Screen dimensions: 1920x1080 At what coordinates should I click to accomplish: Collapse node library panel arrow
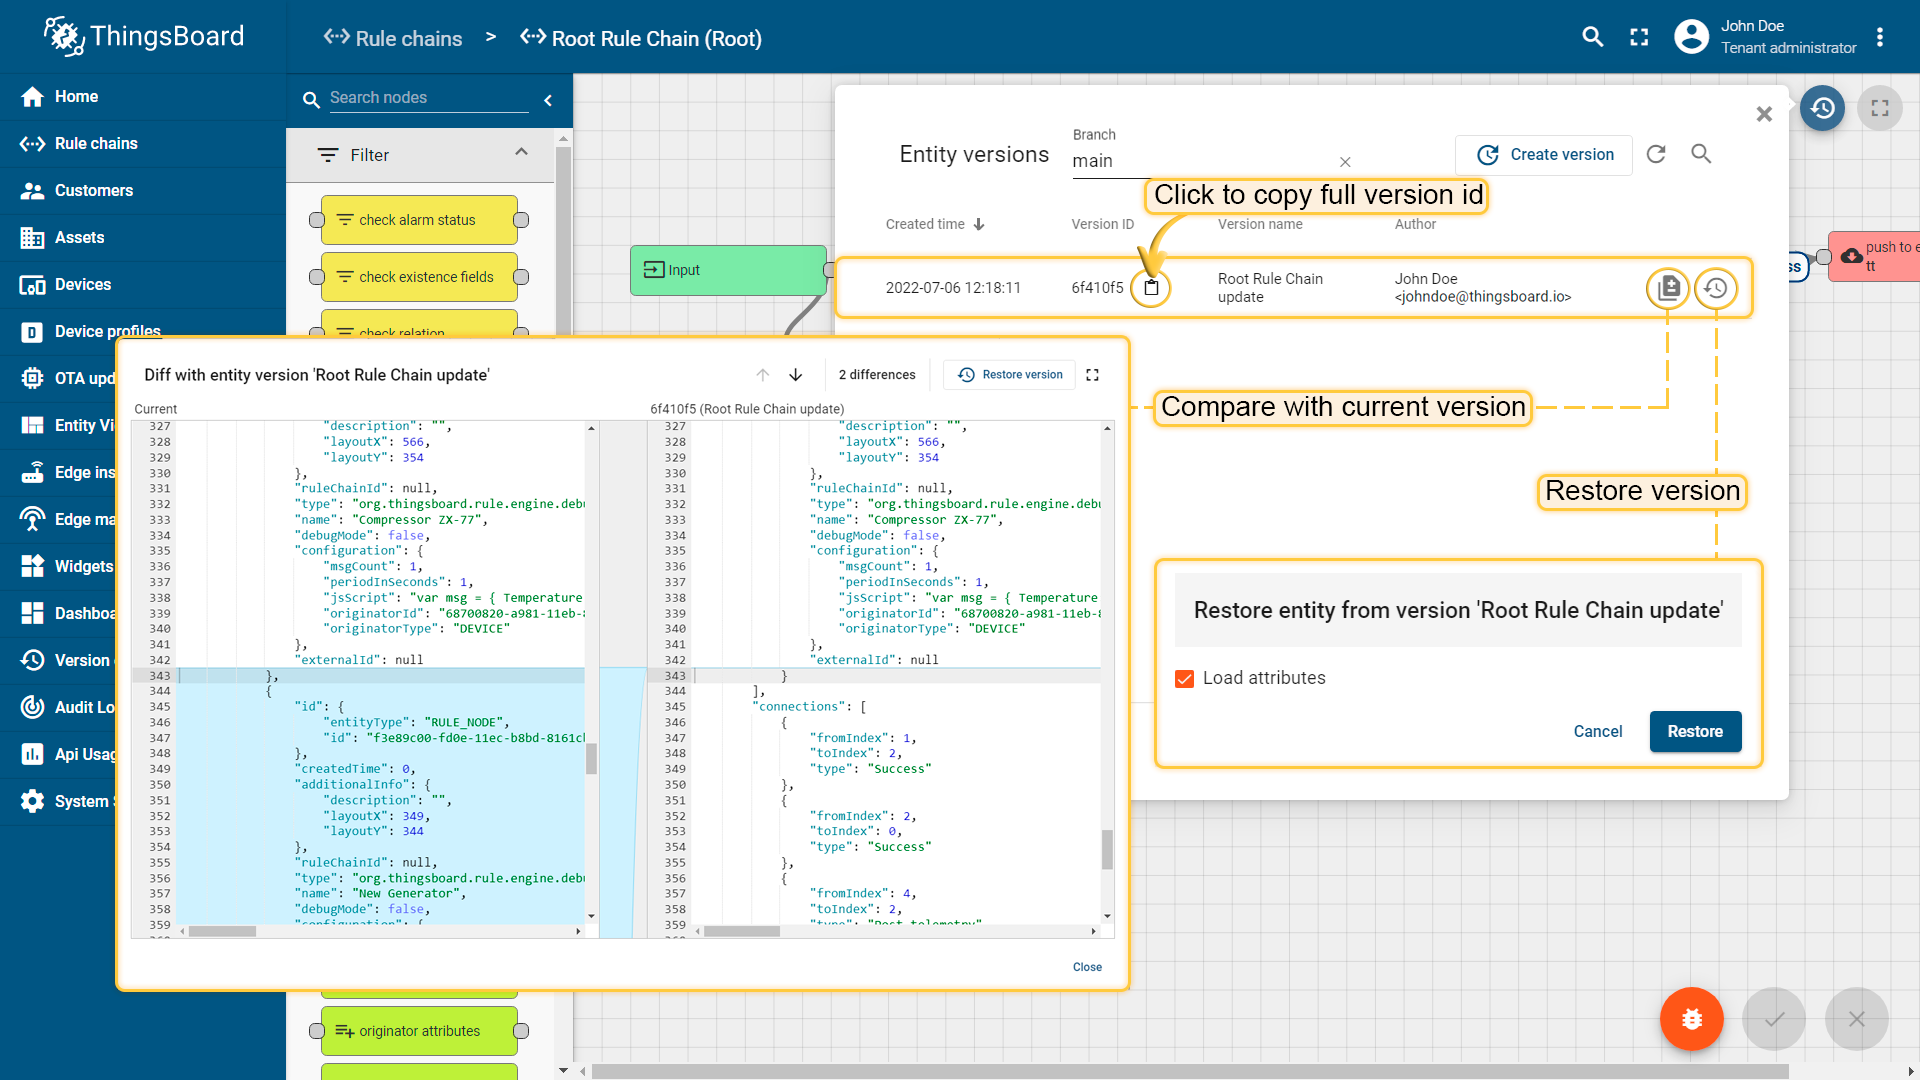548,100
